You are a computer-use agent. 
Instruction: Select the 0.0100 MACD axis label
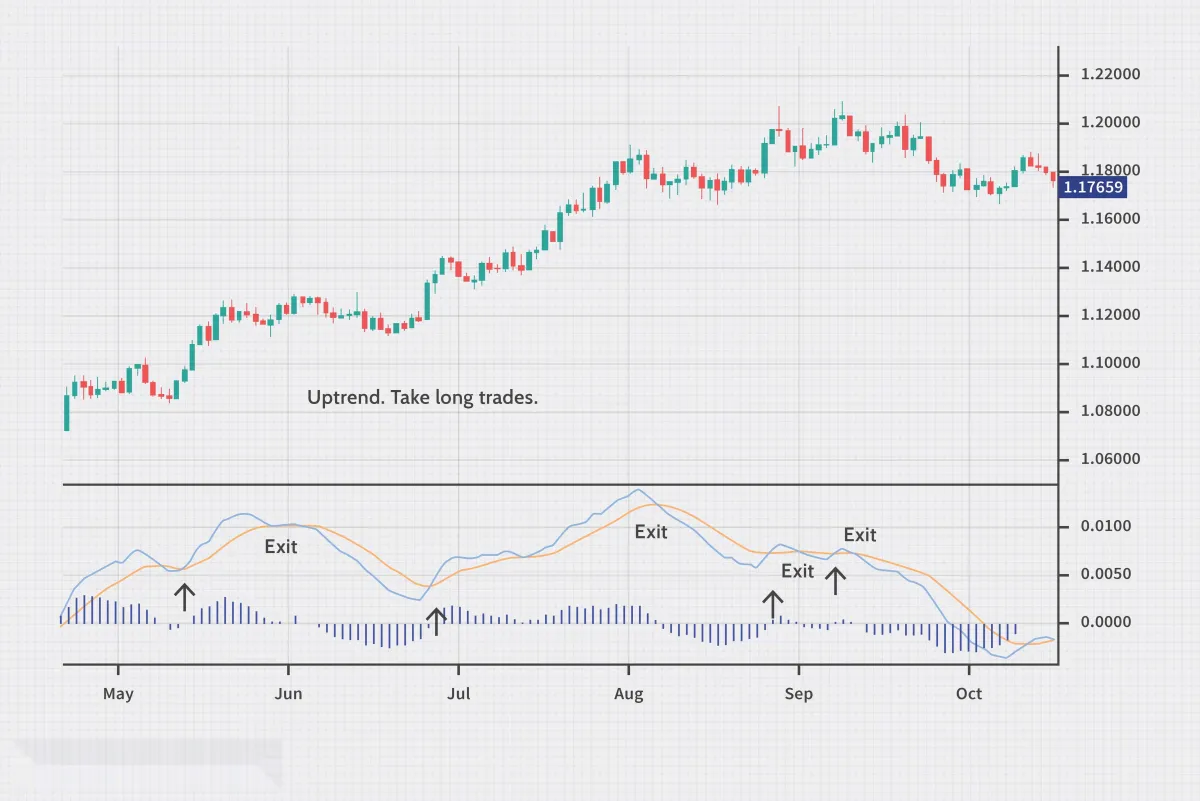1105,527
